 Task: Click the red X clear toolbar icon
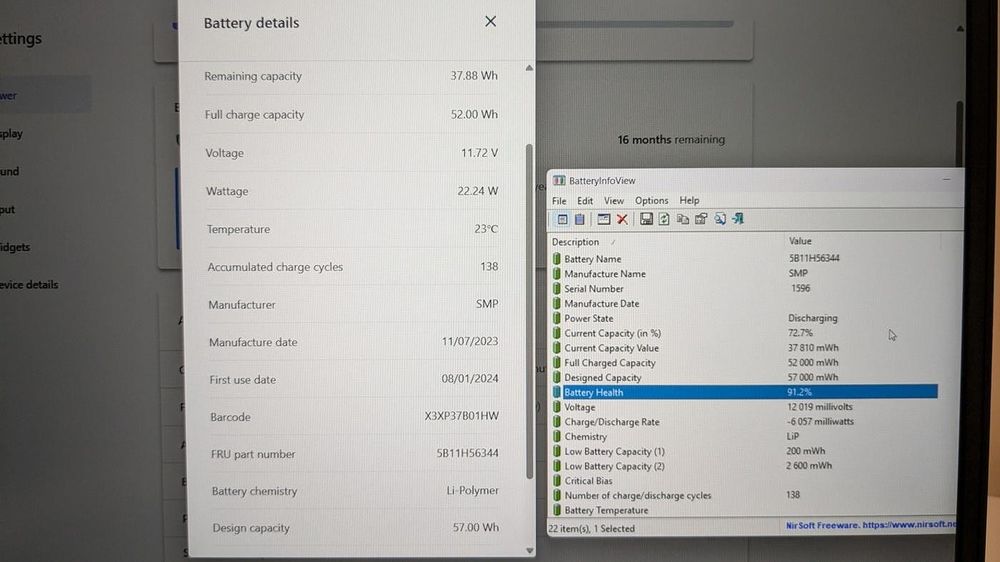pos(622,219)
